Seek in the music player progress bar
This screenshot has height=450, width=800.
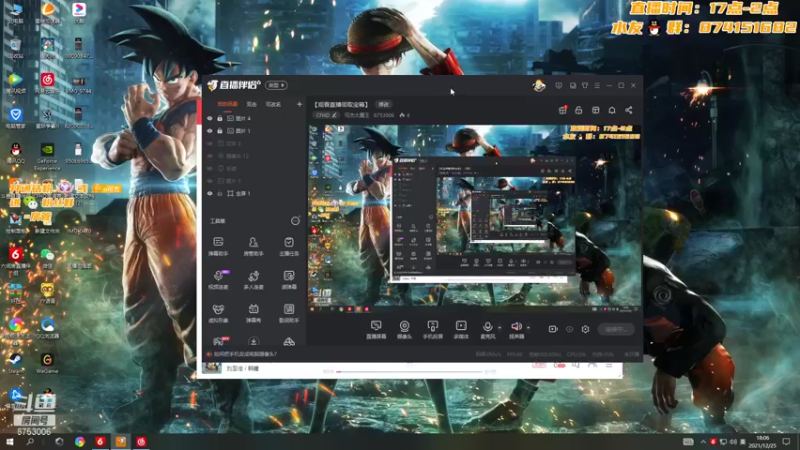410,371
